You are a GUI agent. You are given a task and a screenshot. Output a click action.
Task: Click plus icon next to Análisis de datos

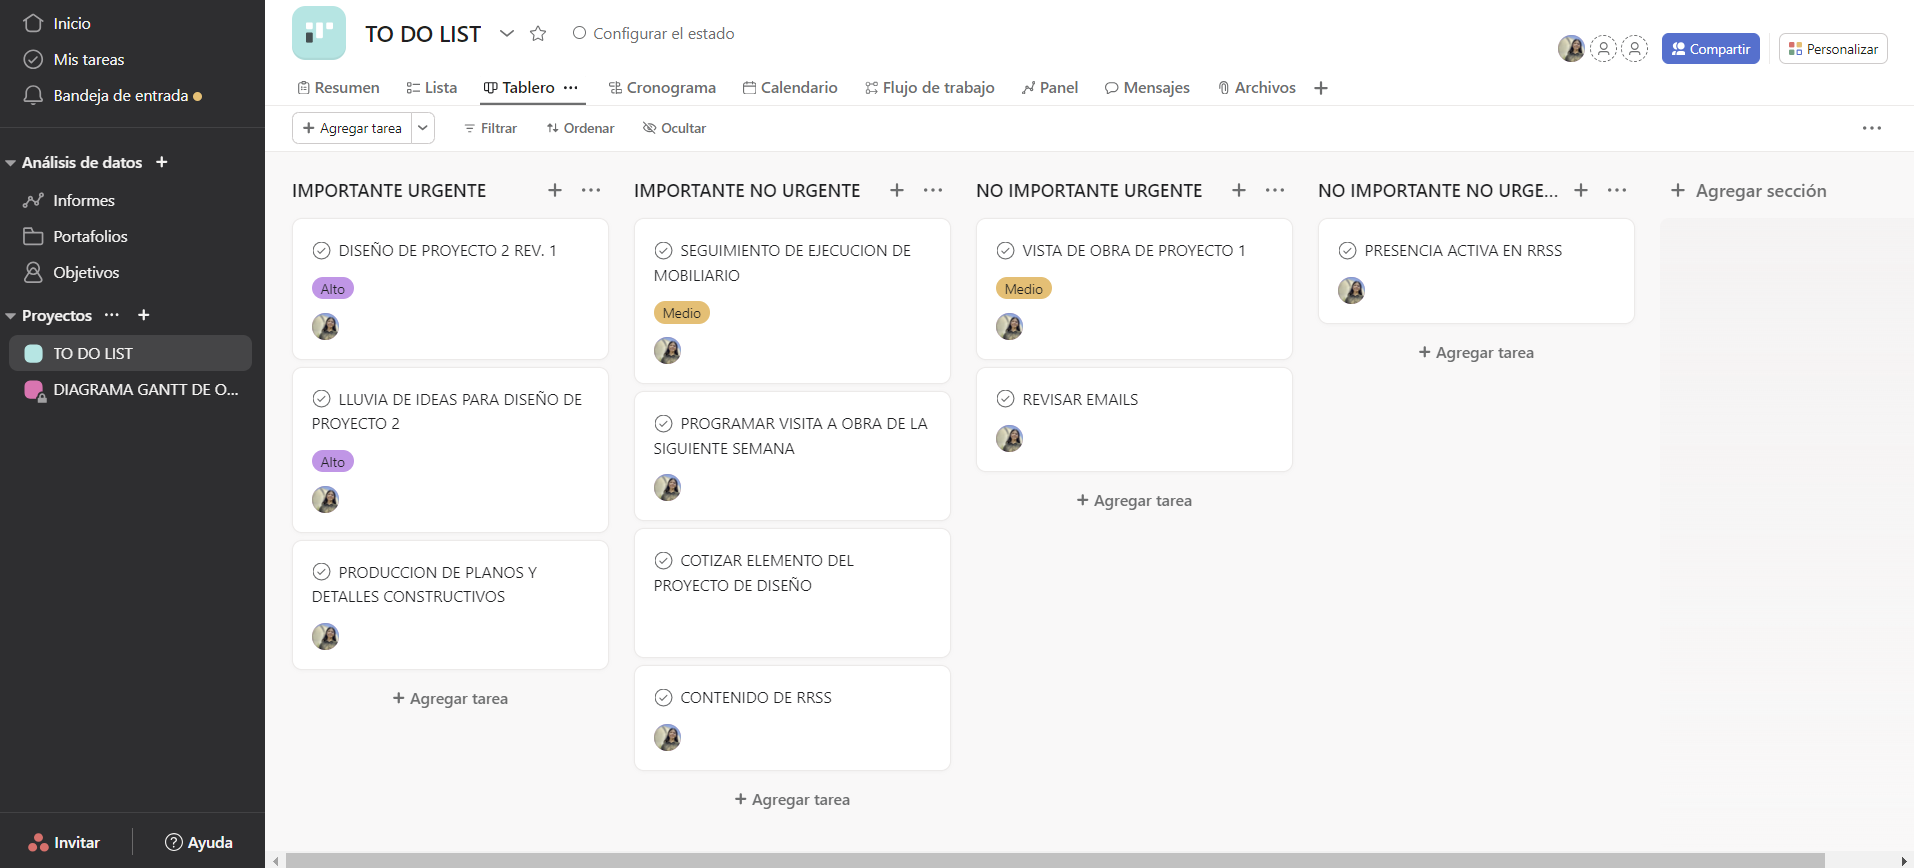[x=161, y=162]
